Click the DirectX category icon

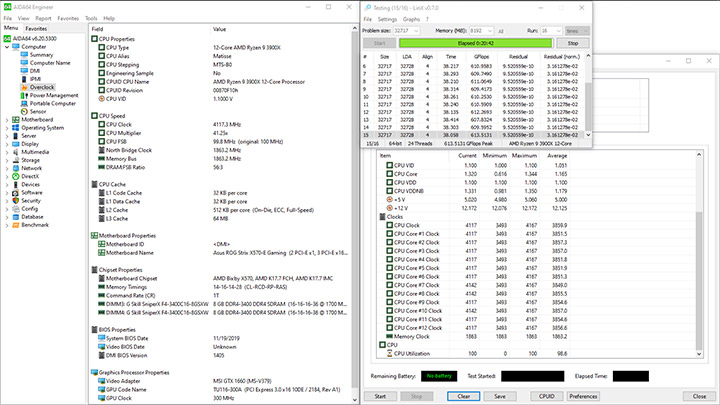click(x=16, y=176)
